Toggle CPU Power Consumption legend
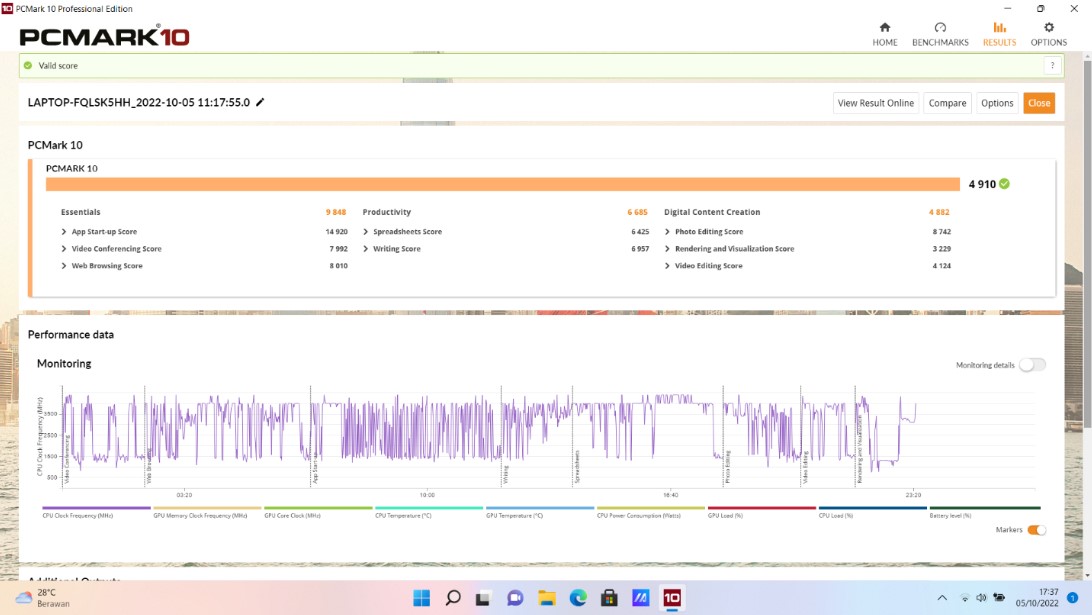 (x=650, y=512)
